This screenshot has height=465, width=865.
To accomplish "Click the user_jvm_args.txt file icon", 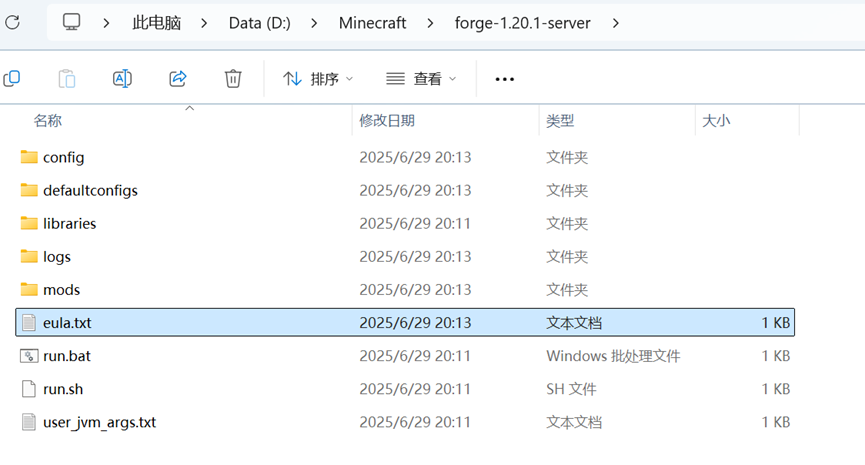I will click(29, 422).
